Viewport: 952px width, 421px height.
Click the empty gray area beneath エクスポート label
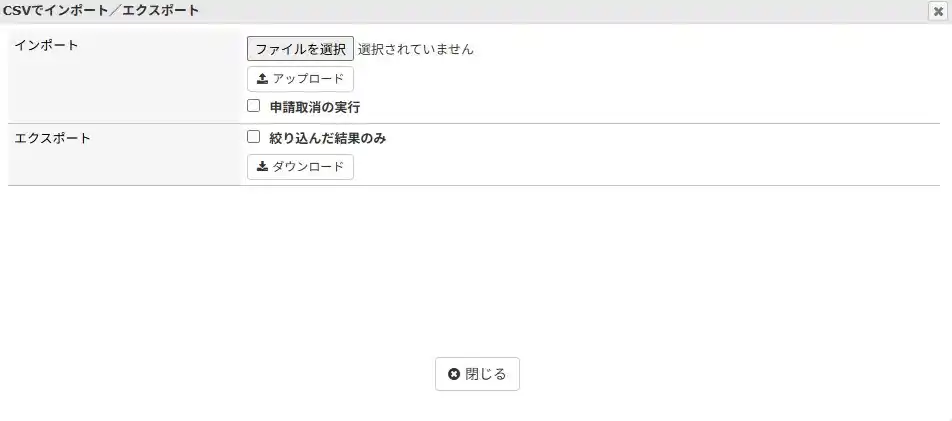(120, 168)
